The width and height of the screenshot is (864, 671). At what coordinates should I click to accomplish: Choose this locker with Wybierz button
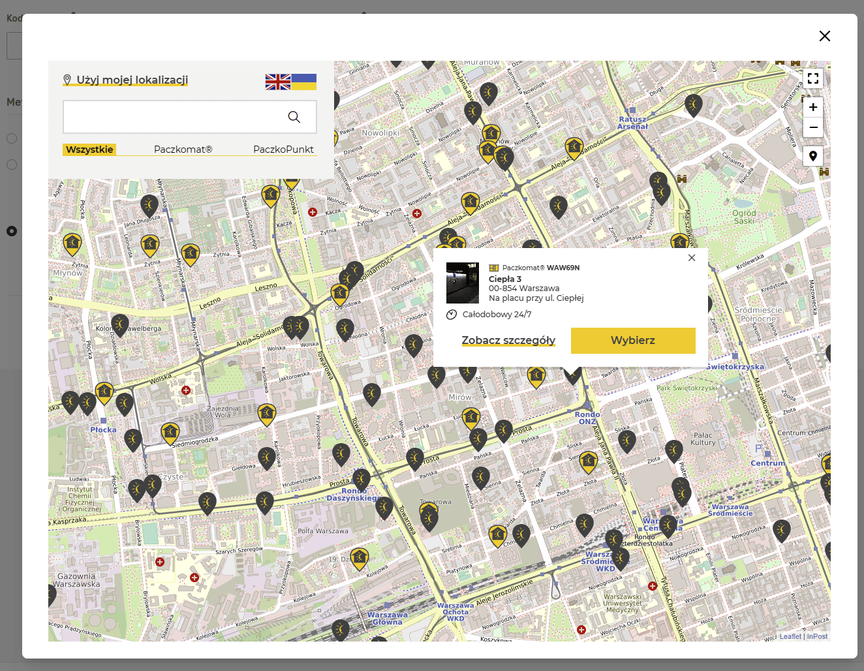[633, 340]
